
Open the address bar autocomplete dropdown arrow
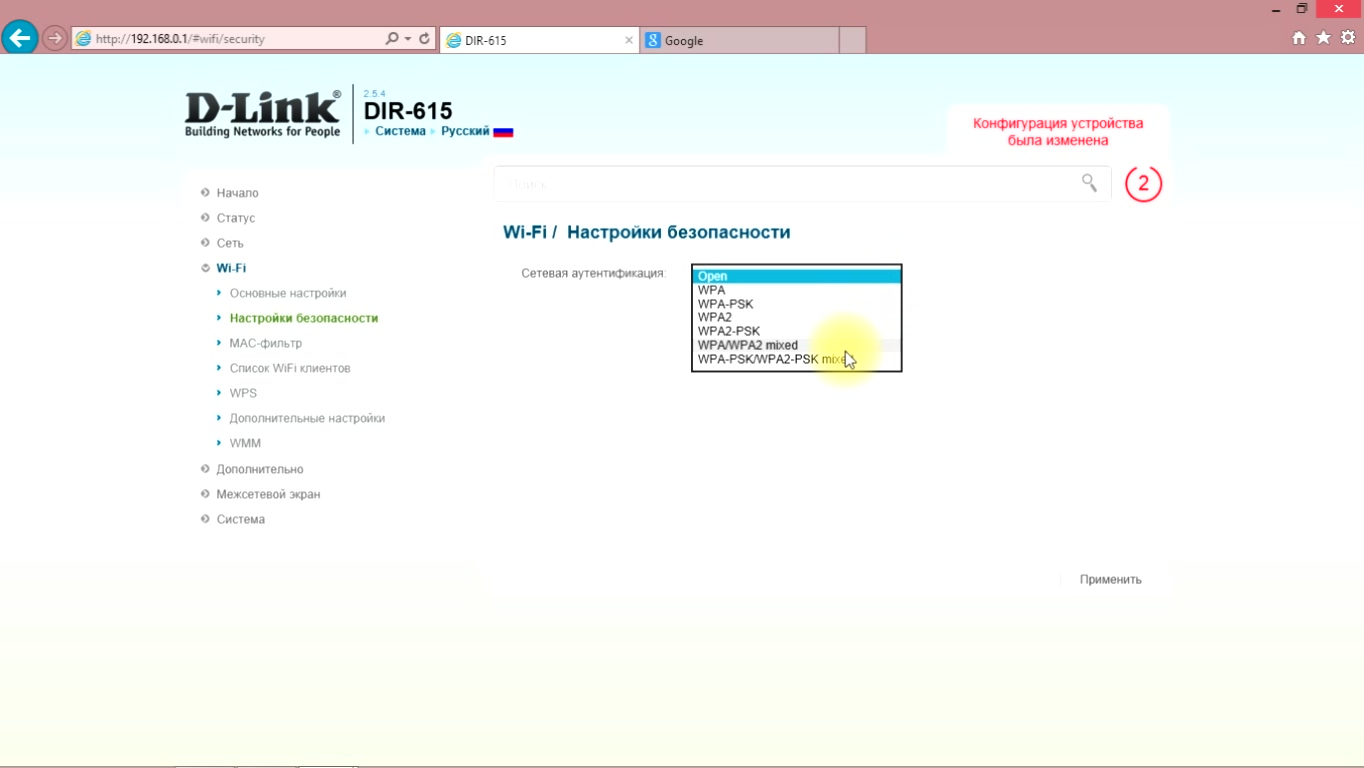pyautogui.click(x=408, y=39)
